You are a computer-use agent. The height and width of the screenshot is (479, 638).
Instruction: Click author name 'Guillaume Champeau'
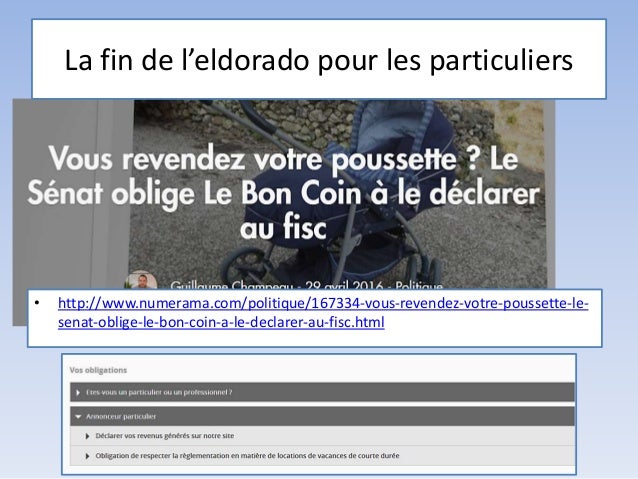[x=232, y=285]
